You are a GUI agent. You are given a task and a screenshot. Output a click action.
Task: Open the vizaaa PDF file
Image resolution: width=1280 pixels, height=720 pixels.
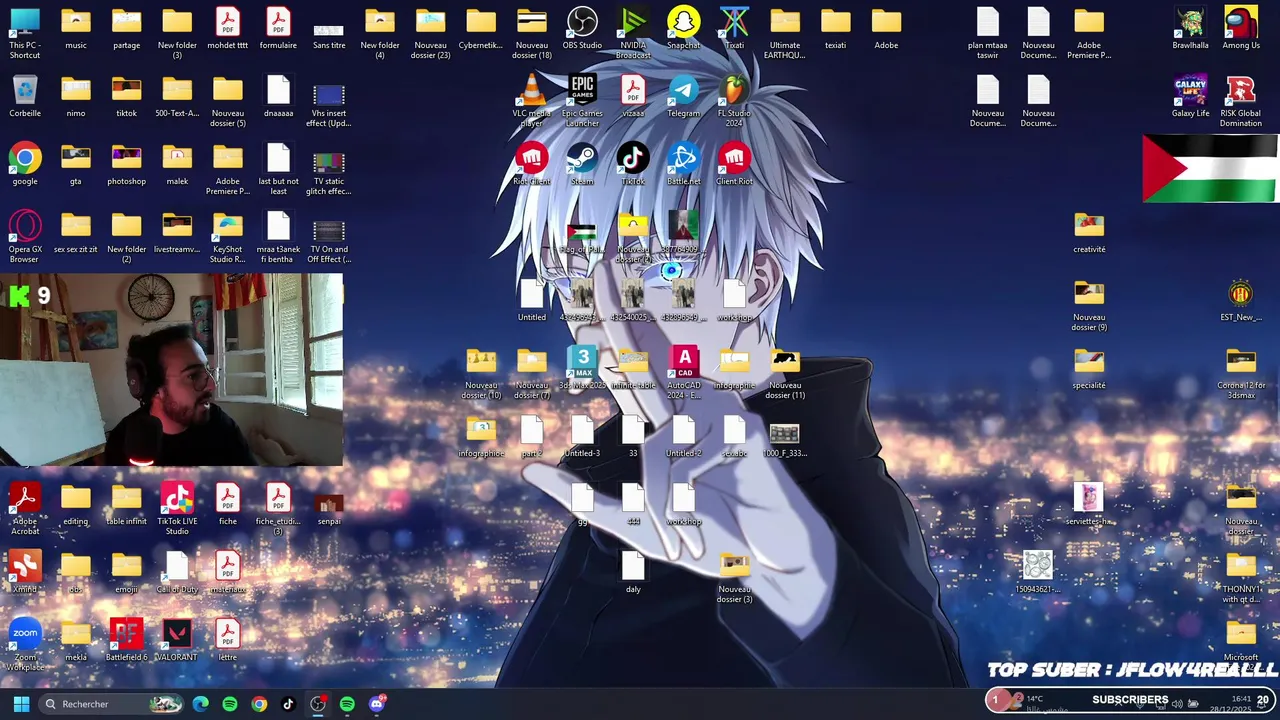click(633, 96)
